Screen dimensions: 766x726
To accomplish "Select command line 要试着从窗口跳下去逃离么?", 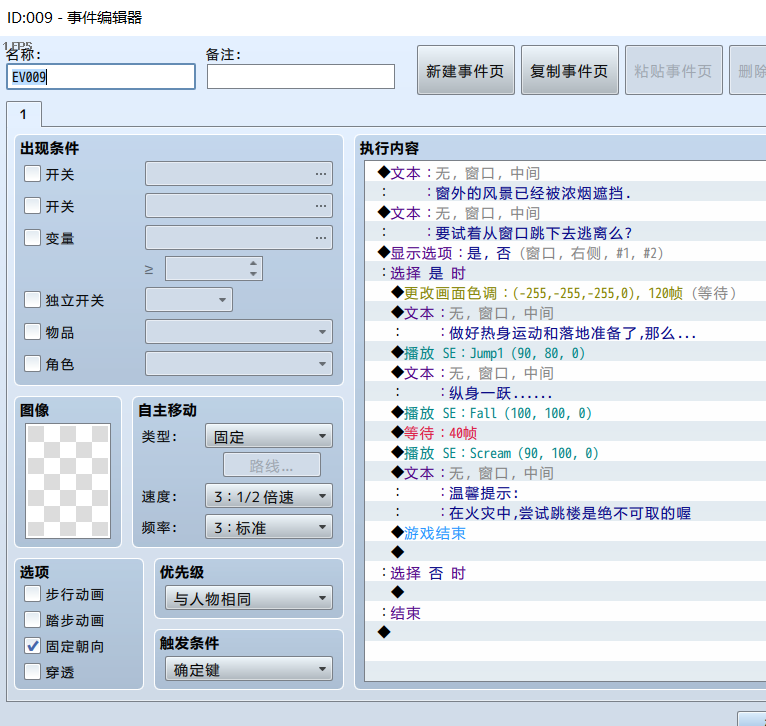I will 565,233.
